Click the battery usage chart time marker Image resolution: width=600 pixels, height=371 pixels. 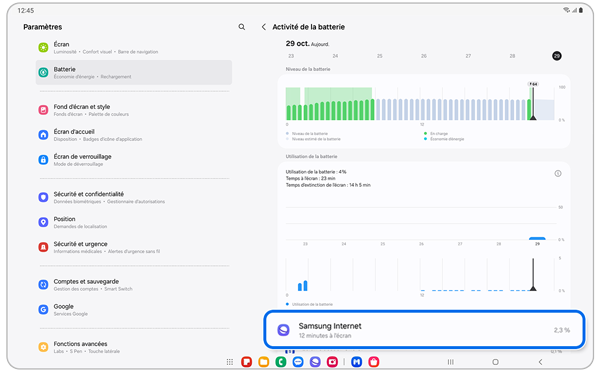(533, 274)
